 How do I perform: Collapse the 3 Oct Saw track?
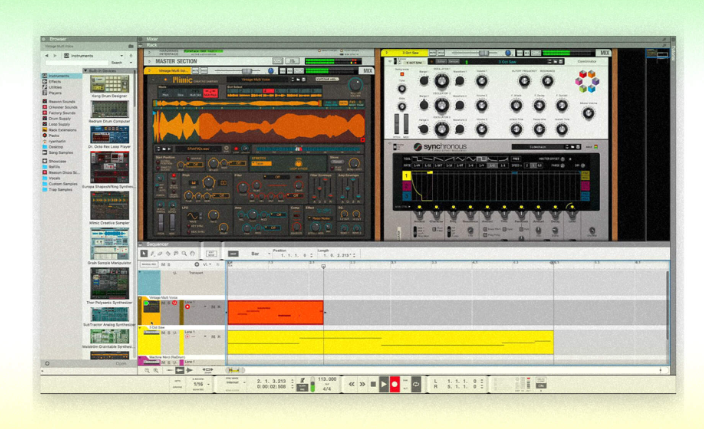[140, 328]
